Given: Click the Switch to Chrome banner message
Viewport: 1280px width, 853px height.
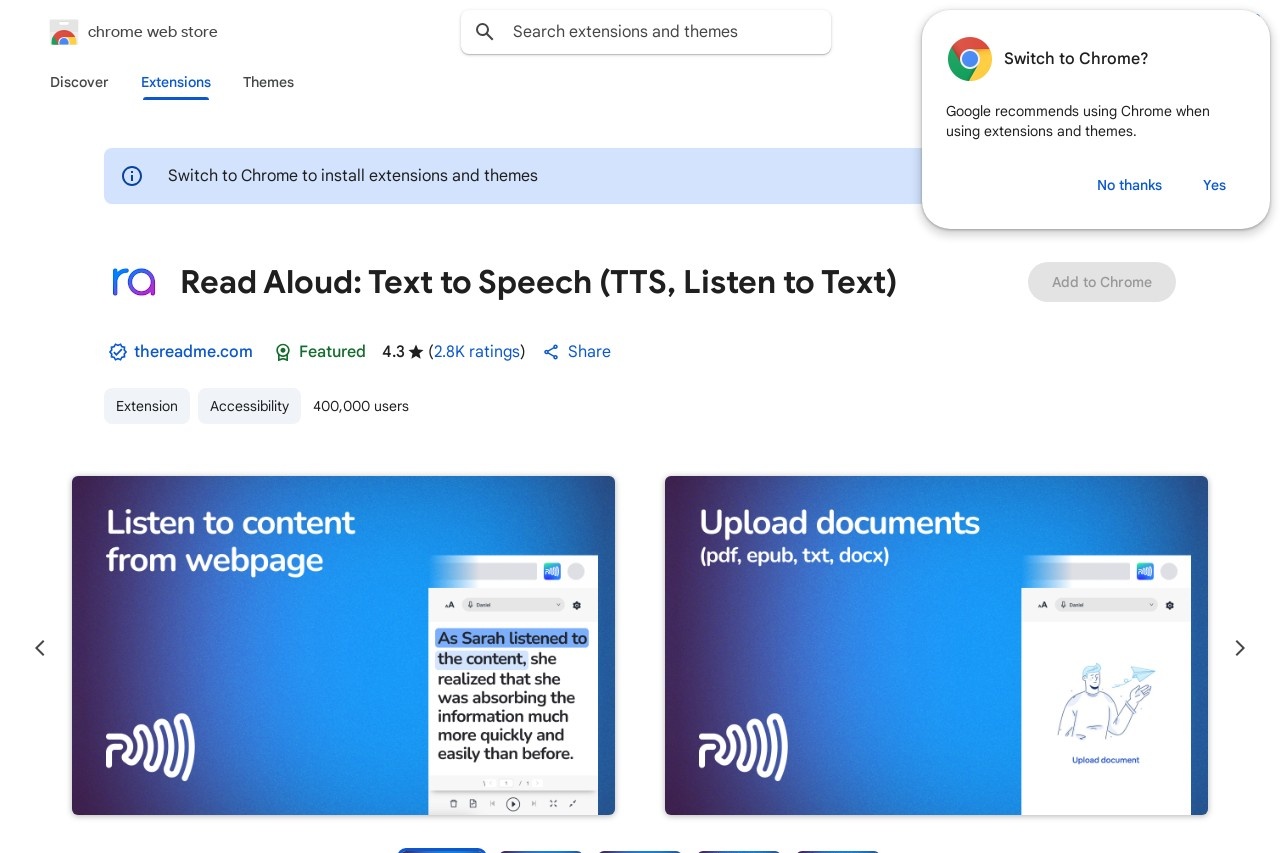Looking at the screenshot, I should 353,176.
